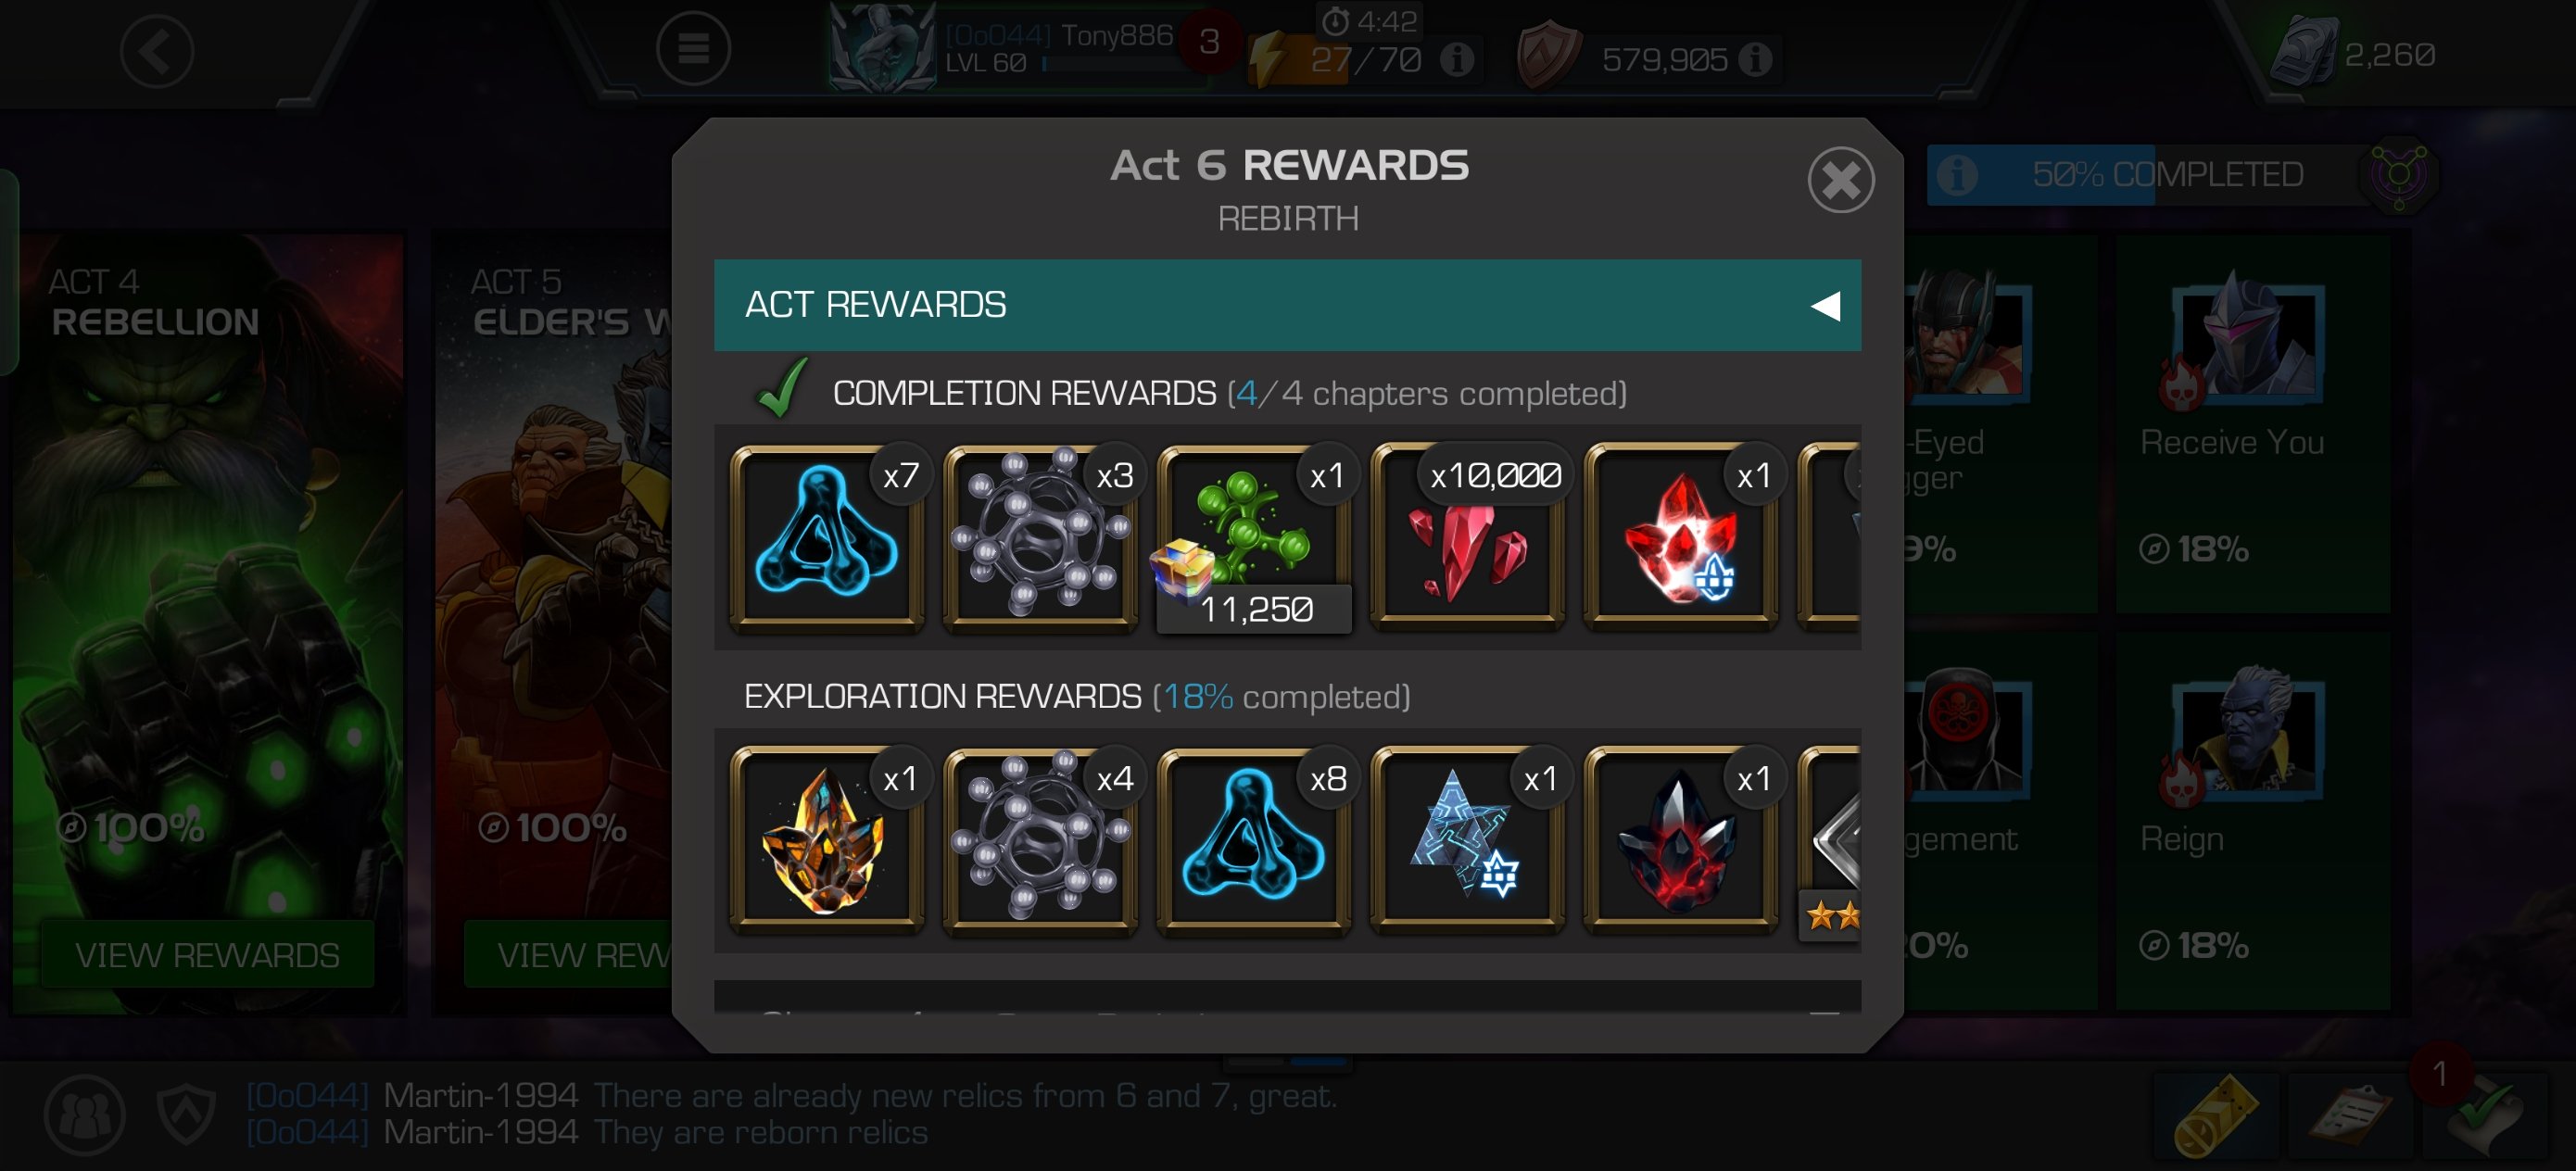Go back using the top-left arrow
The height and width of the screenshot is (1171, 2576).
[157, 51]
